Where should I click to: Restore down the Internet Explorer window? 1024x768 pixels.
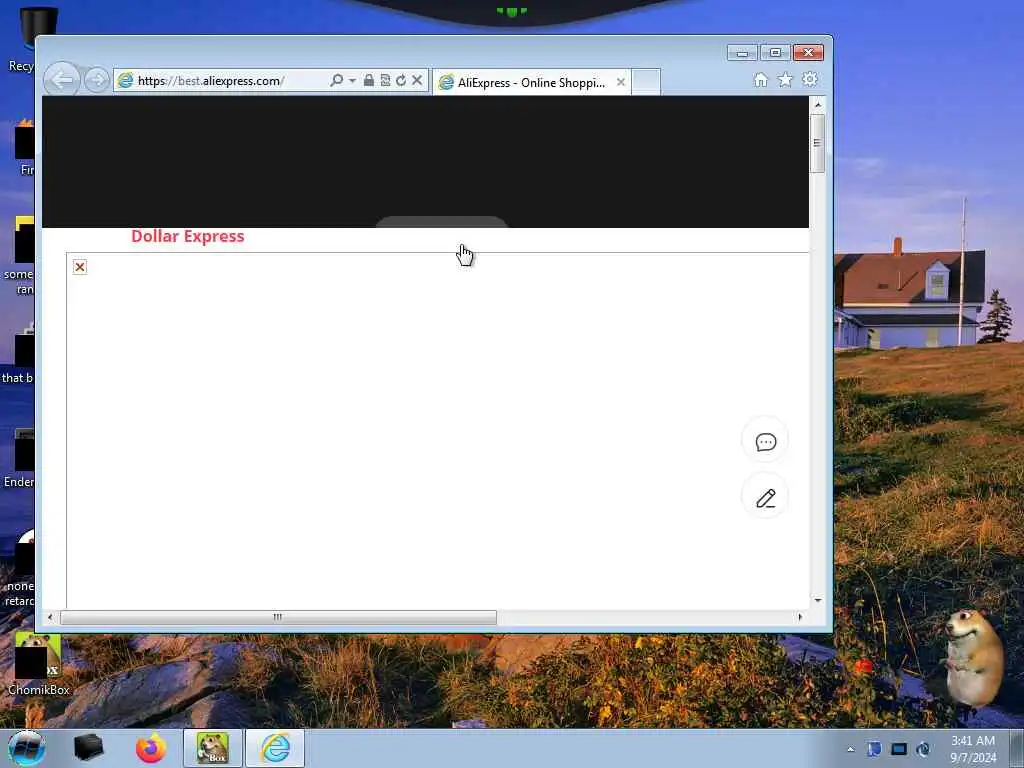[775, 53]
